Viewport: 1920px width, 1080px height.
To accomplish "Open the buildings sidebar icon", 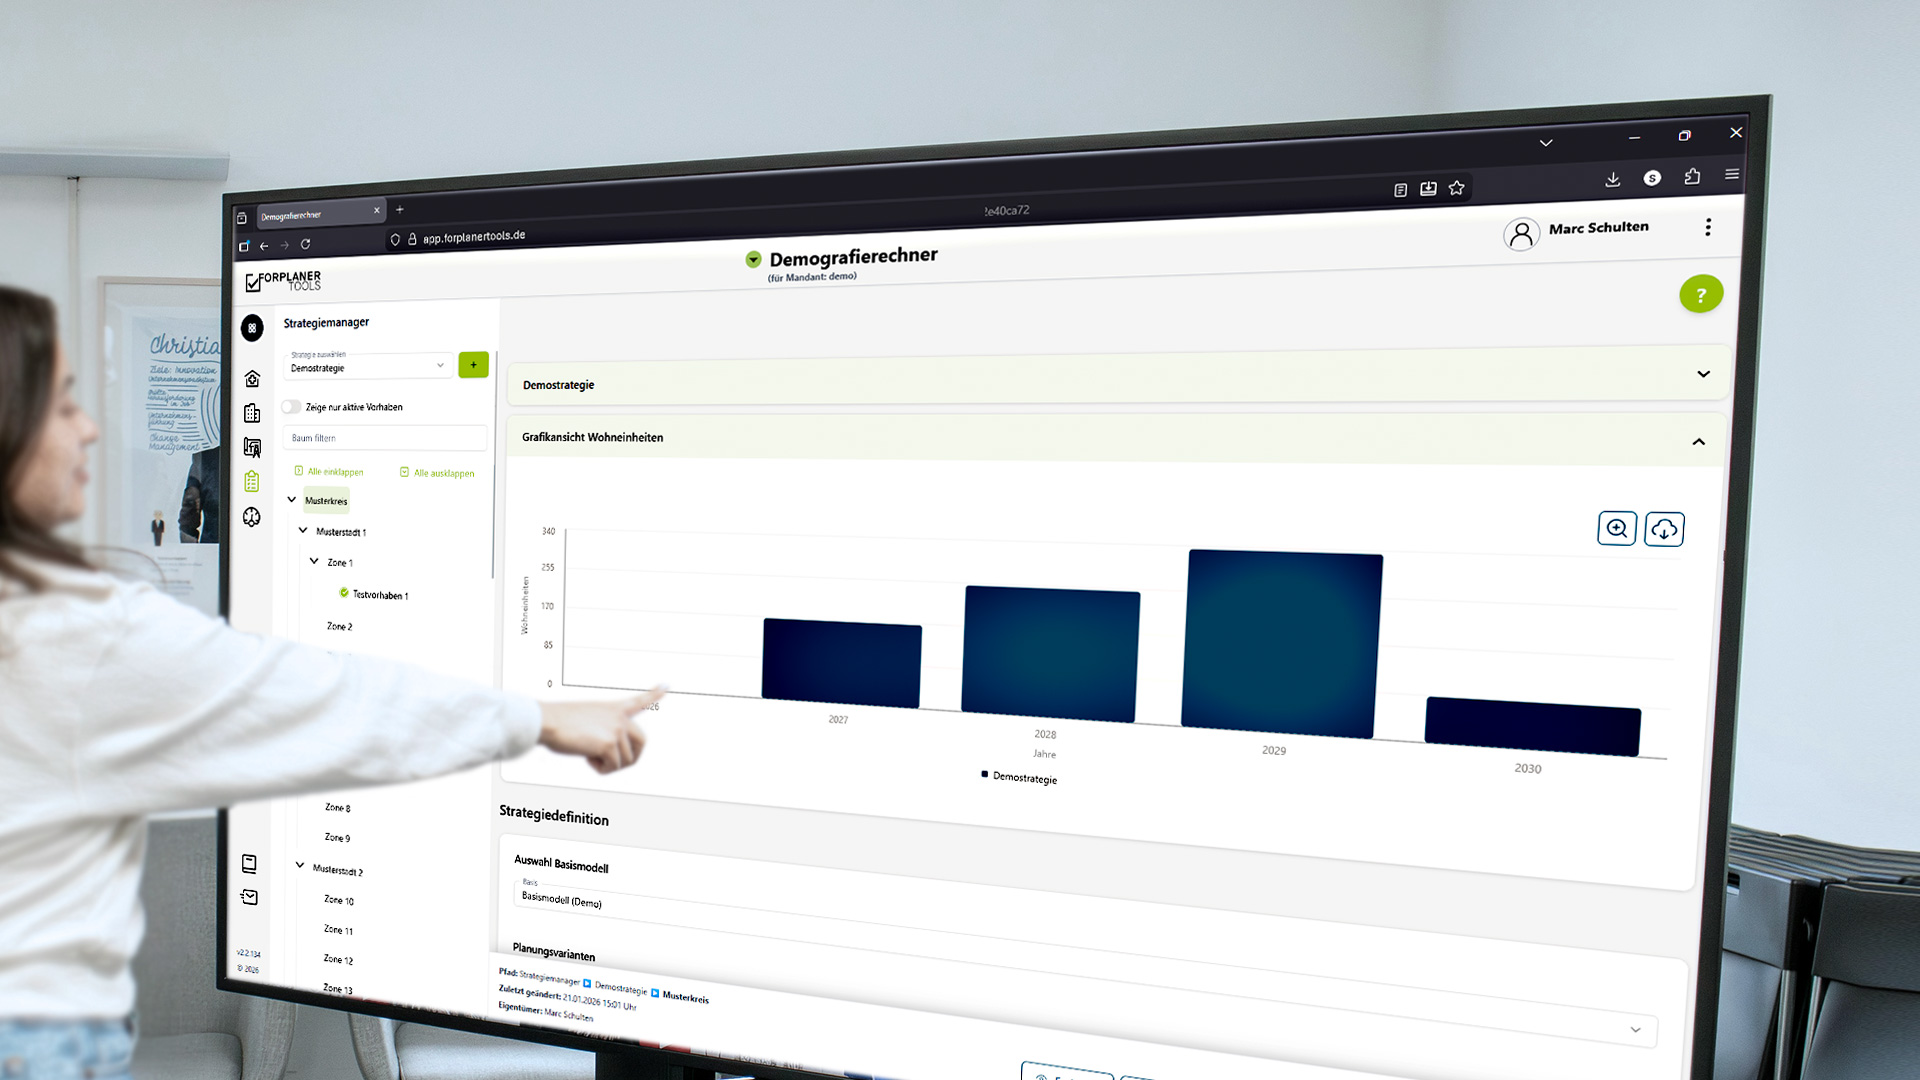I will pyautogui.click(x=252, y=413).
